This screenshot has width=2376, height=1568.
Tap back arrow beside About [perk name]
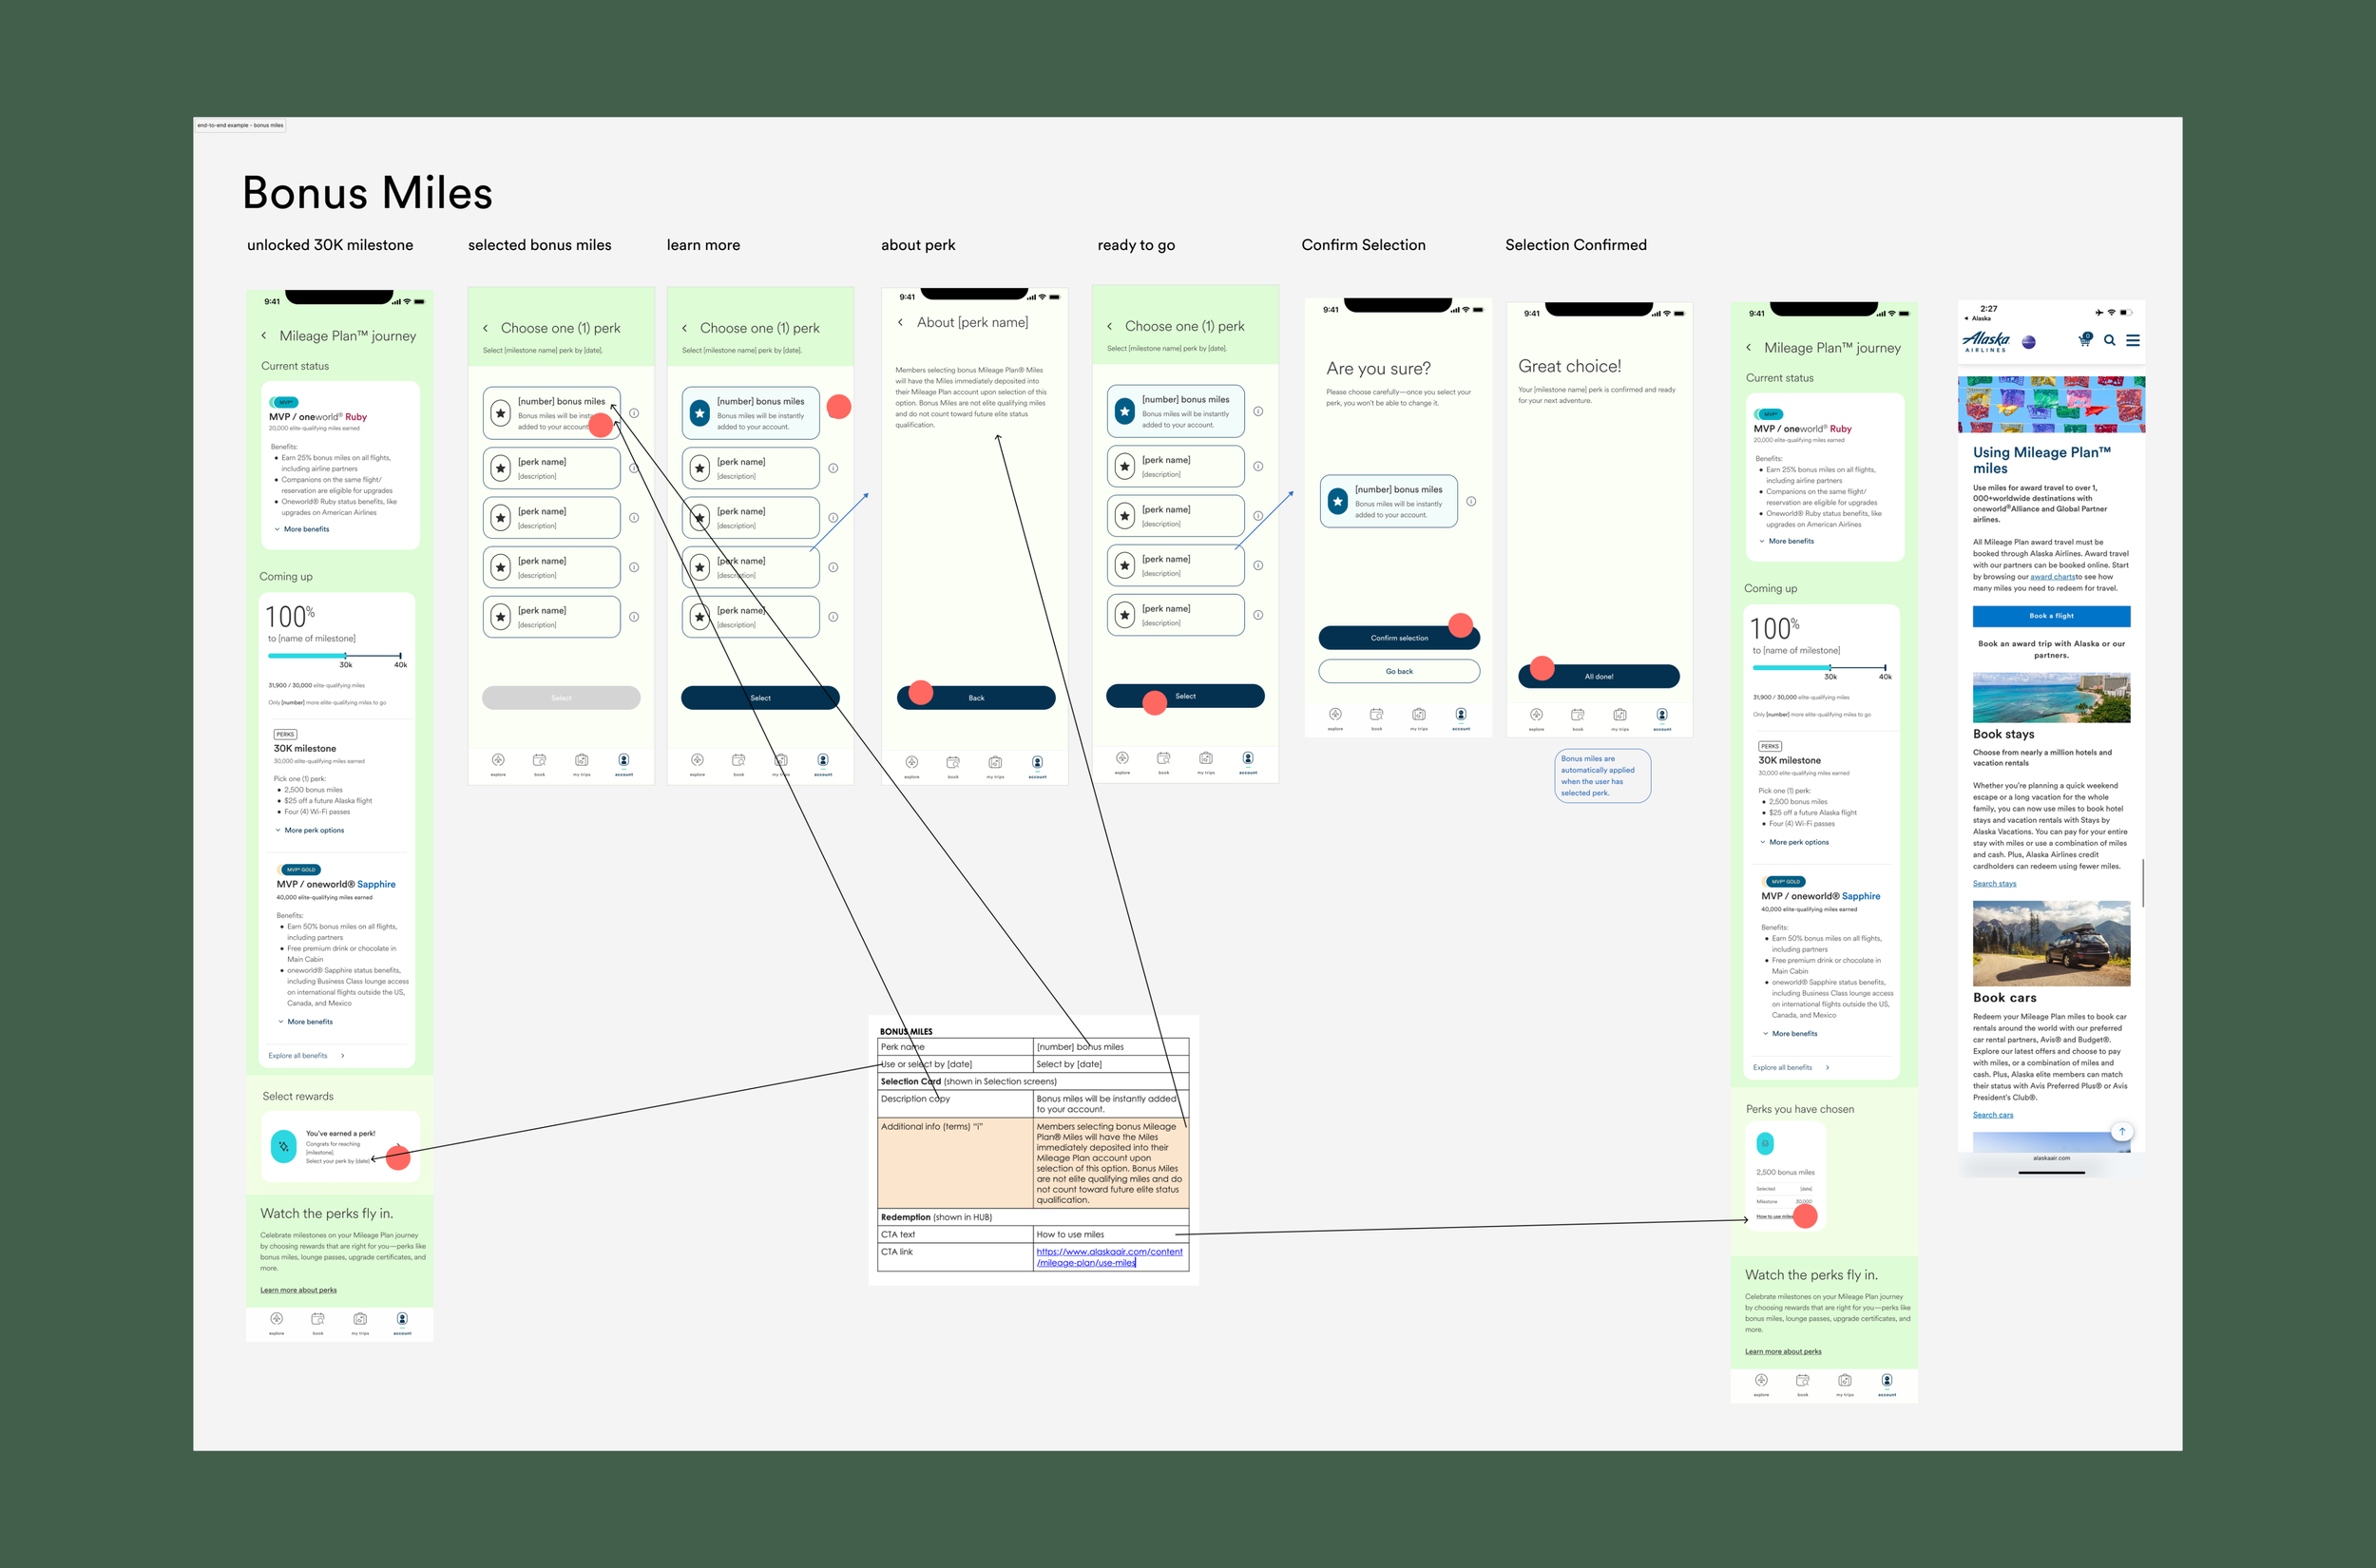pos(900,322)
